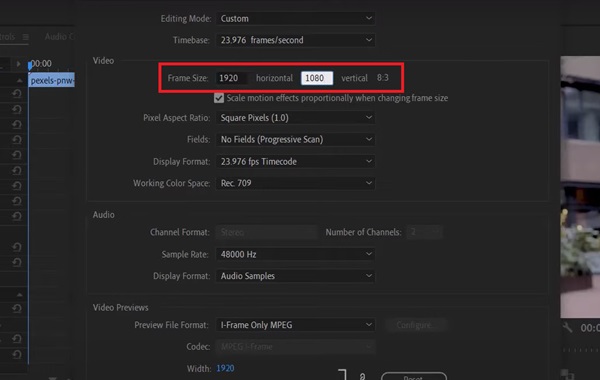Click the blue playhead at 00:00

tap(30, 66)
